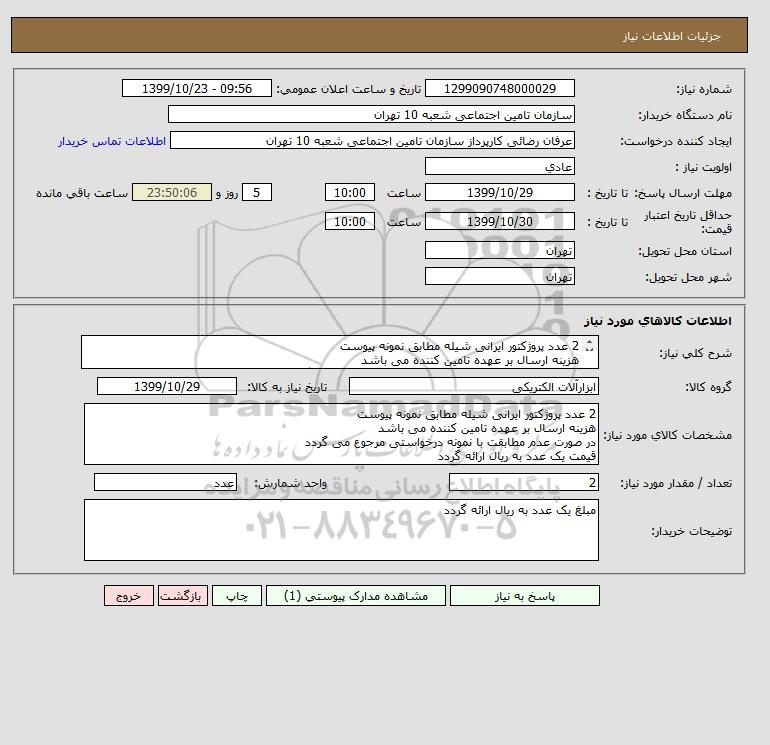This screenshot has width=770, height=745.
Task: Click the توضیحات خریدار label
Action: pyautogui.click(x=691, y=531)
